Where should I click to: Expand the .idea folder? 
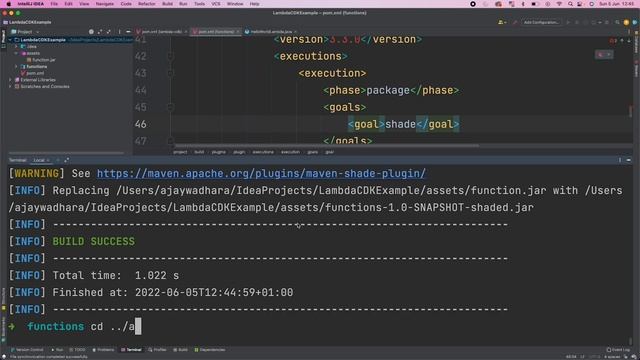click(16, 47)
